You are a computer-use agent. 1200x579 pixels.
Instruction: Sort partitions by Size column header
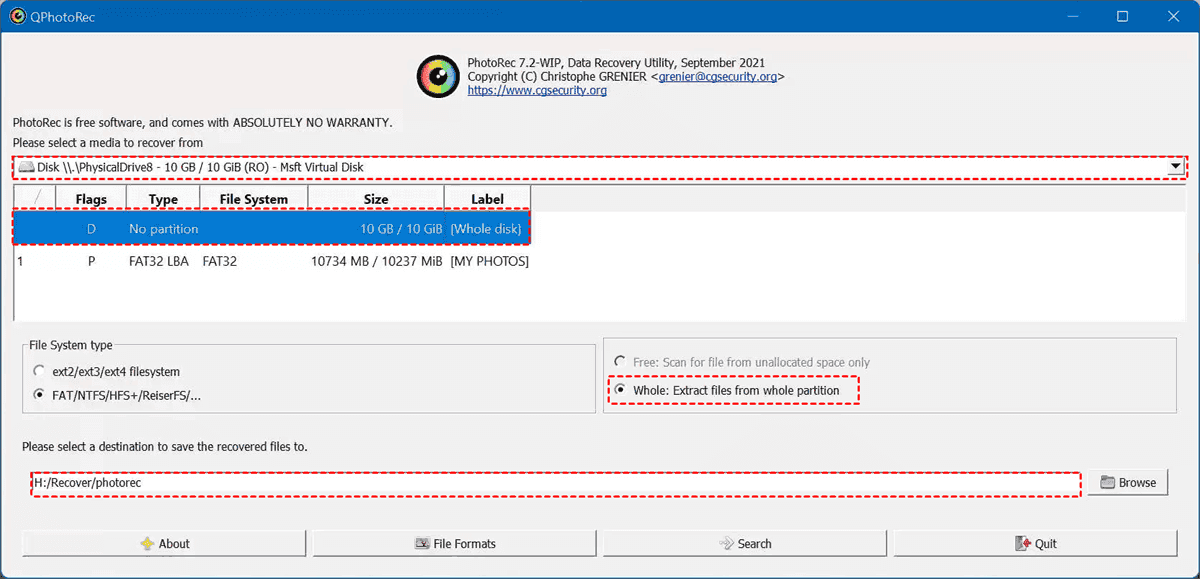pyautogui.click(x=376, y=199)
